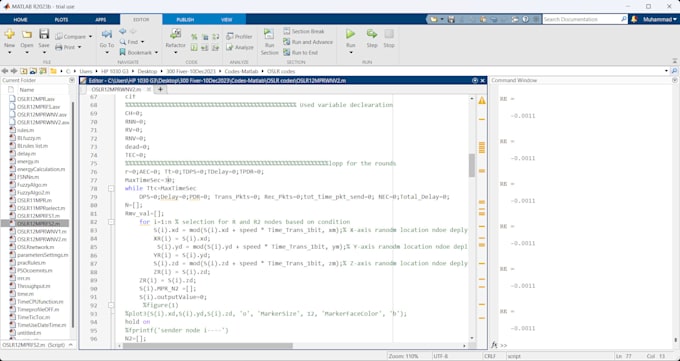Click the Open folder icon
The width and height of the screenshot is (680, 361).
pyautogui.click(x=27, y=34)
